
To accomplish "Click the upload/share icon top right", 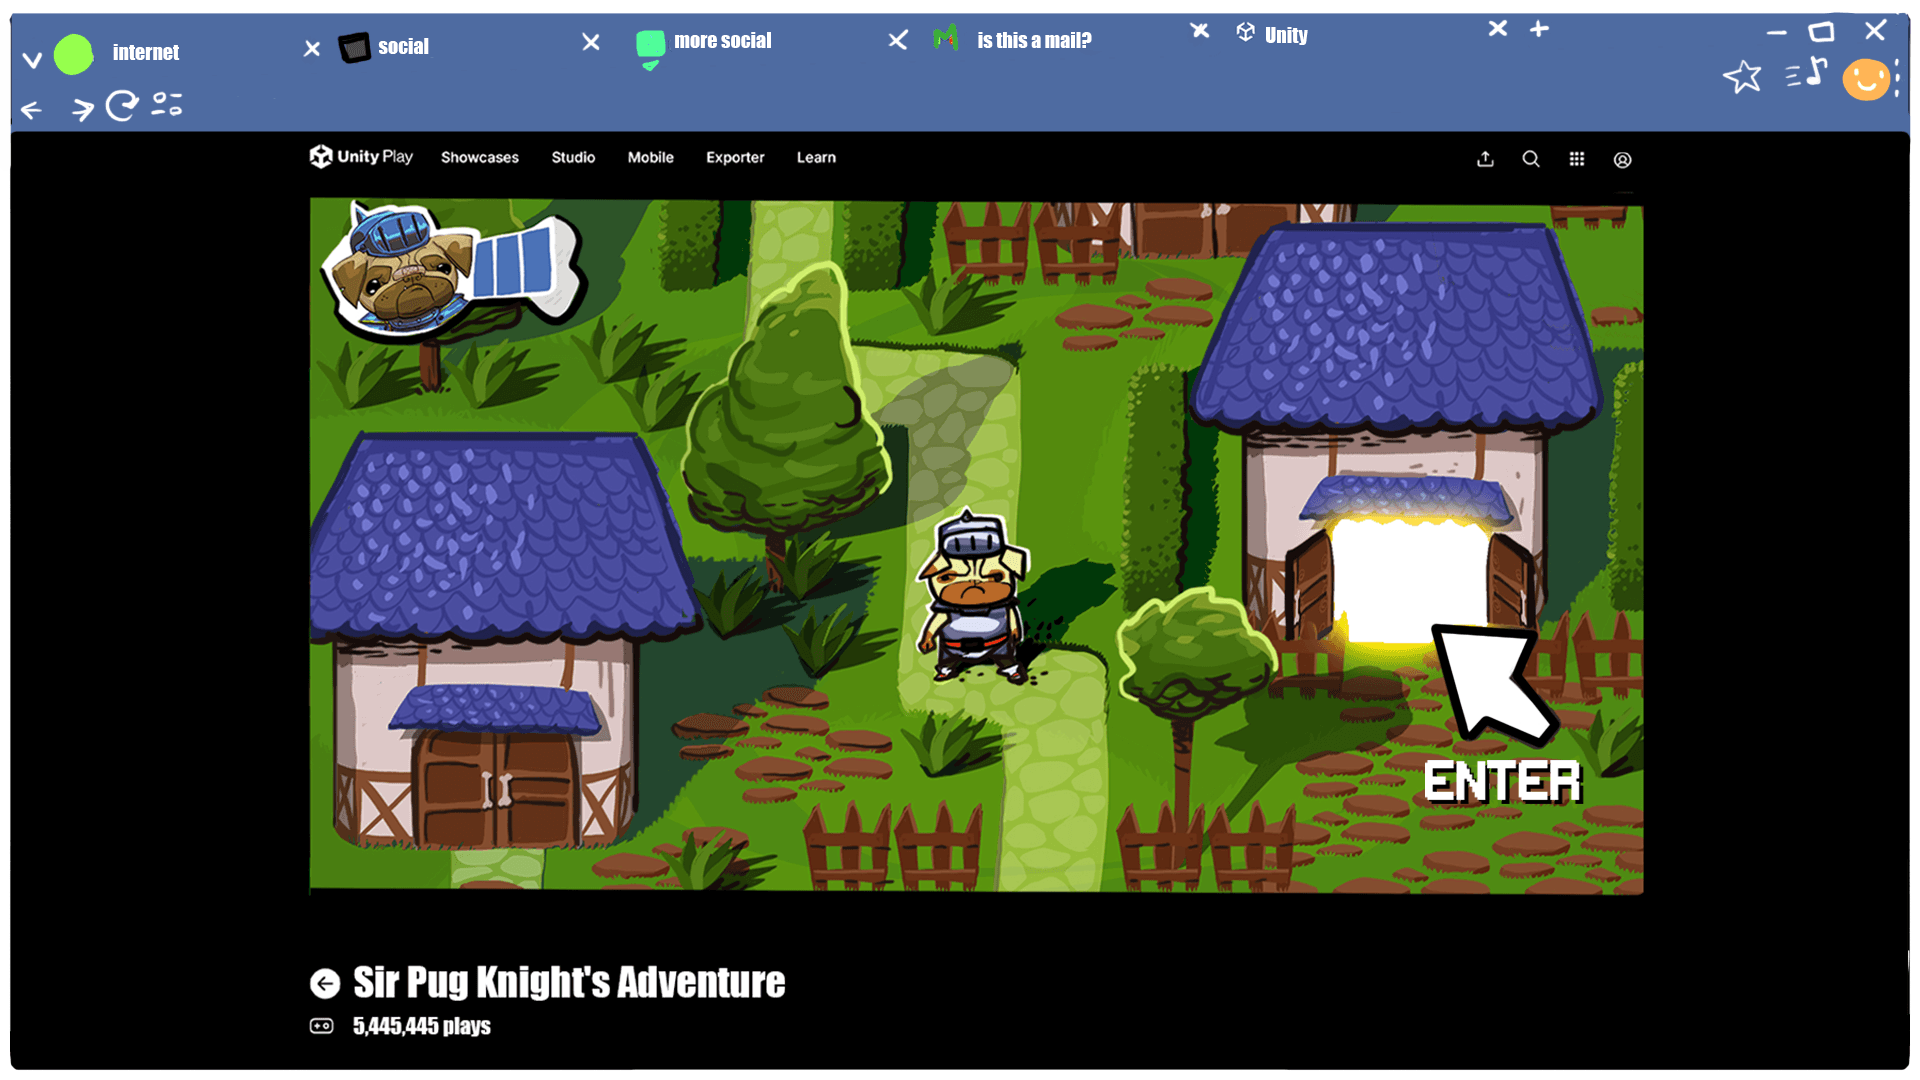I will [1485, 158].
